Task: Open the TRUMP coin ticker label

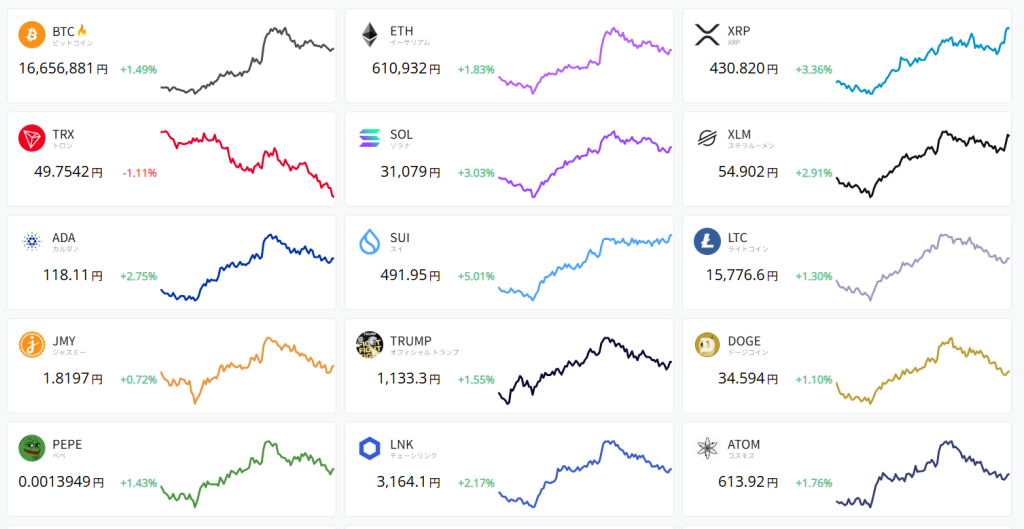Action: (x=411, y=341)
